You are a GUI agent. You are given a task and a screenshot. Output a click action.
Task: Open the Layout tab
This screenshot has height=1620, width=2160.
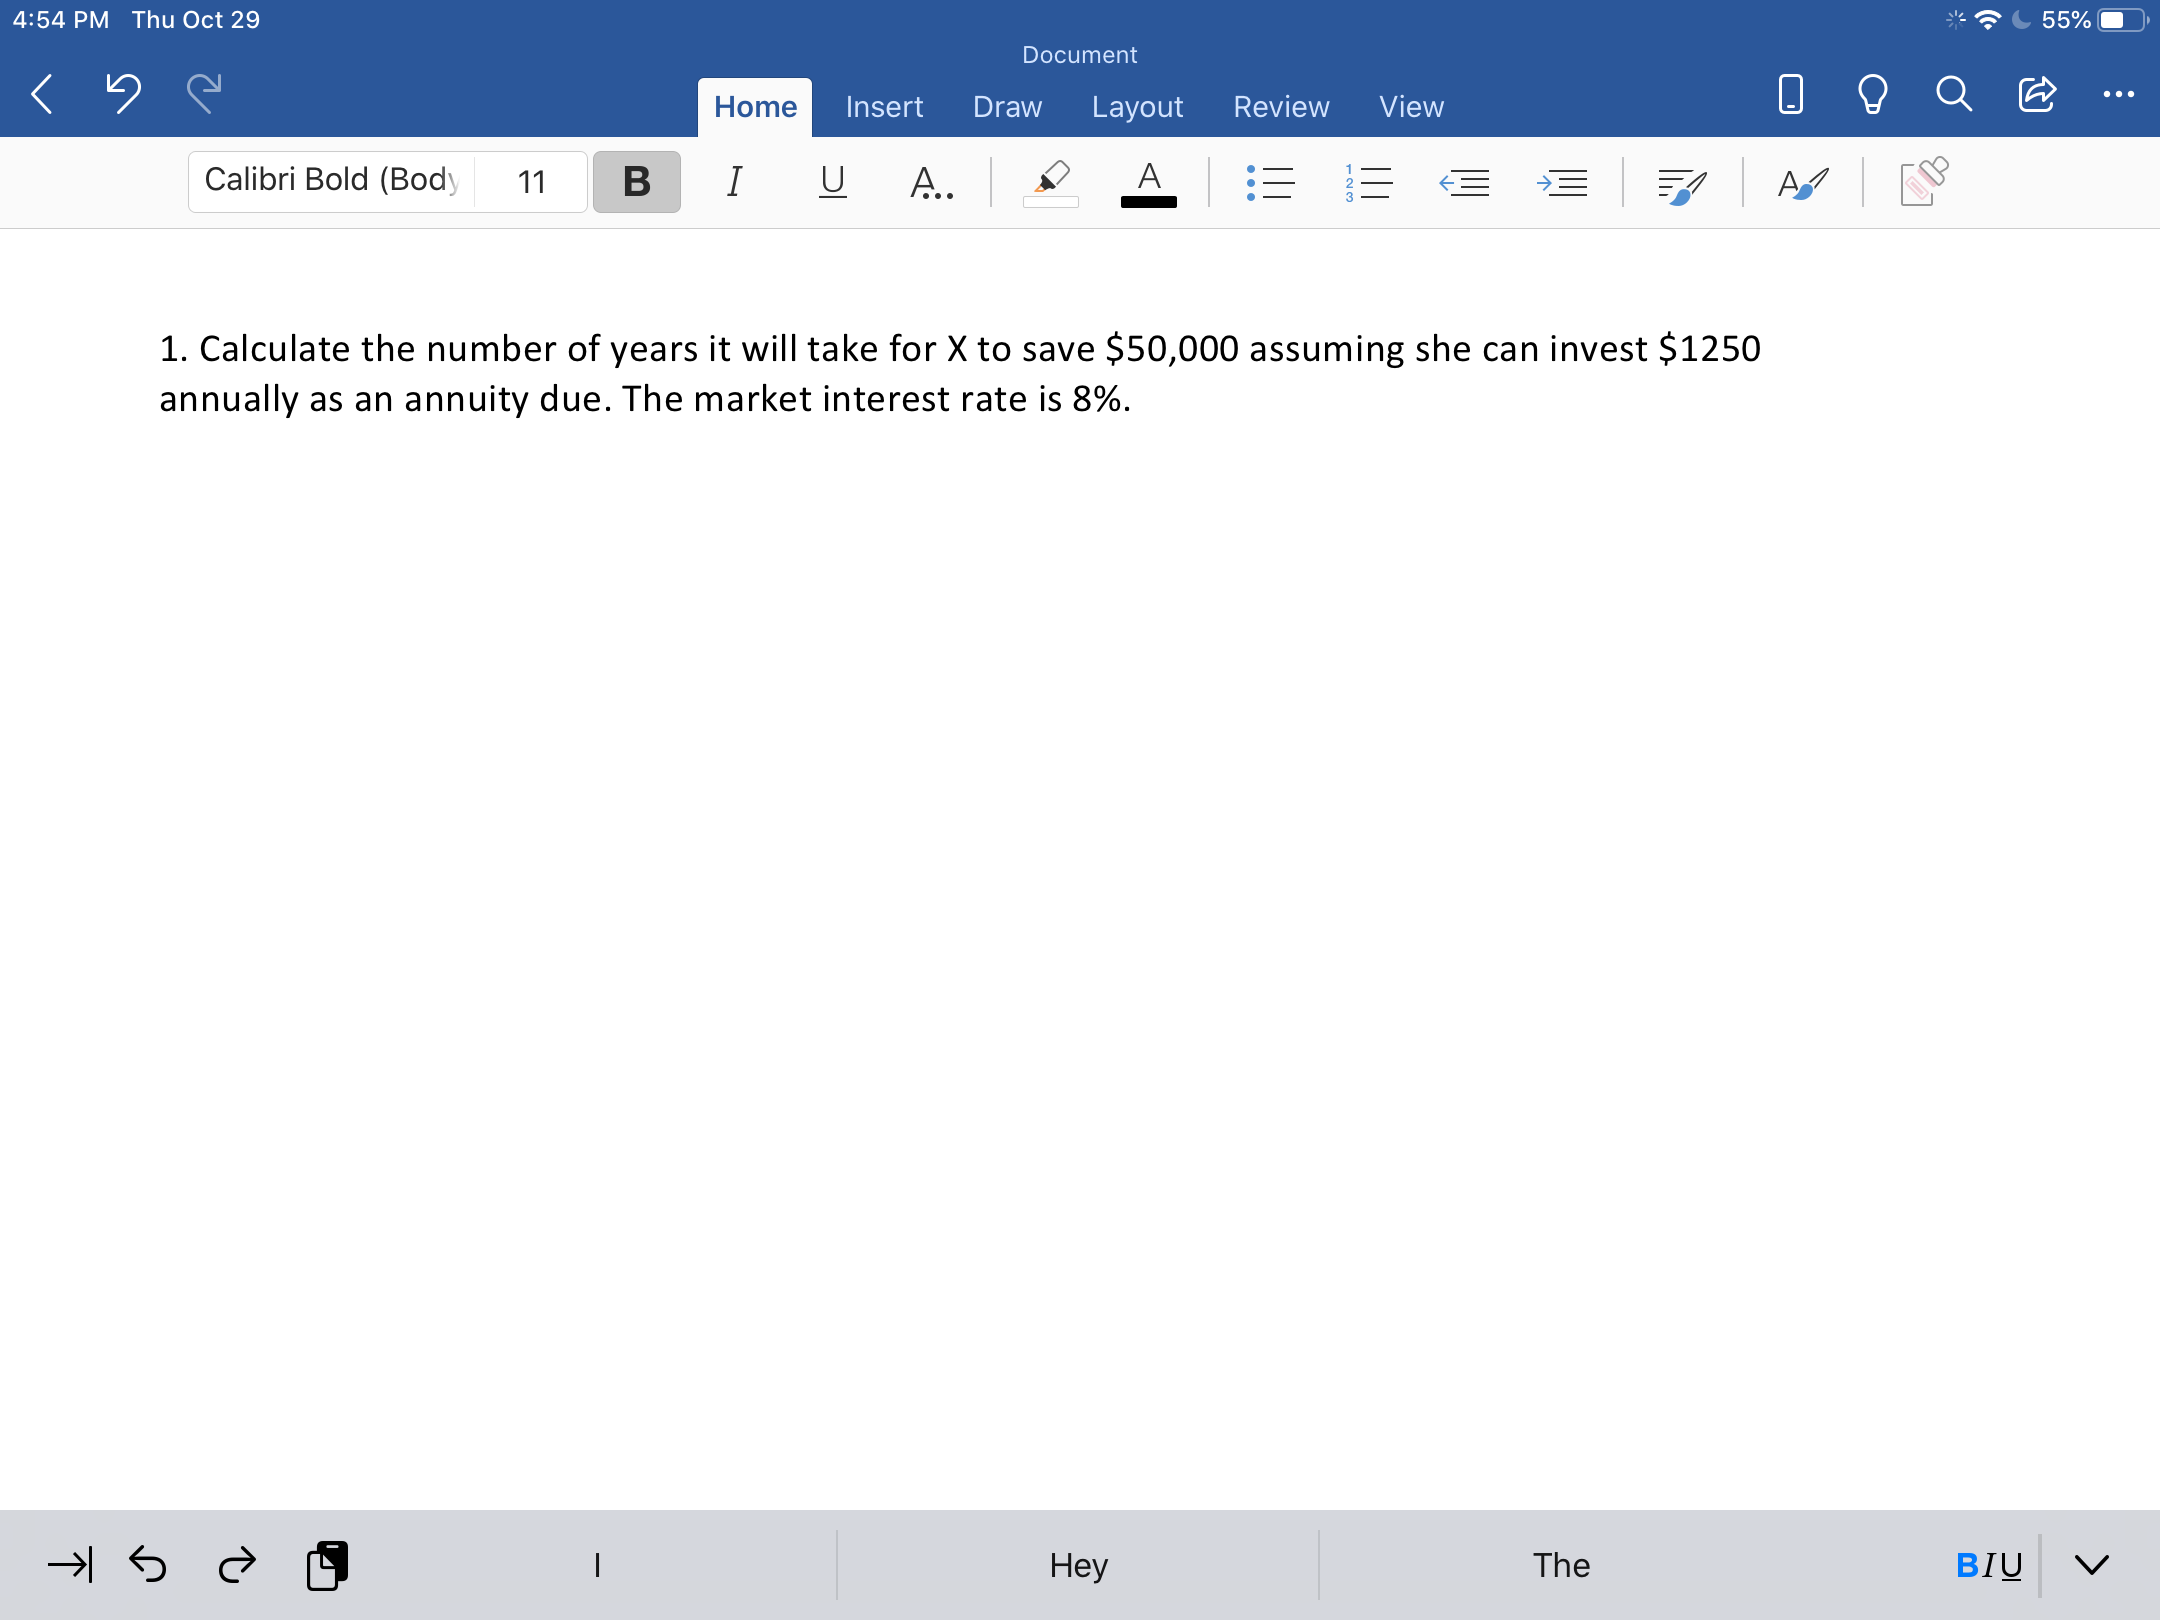(x=1137, y=107)
